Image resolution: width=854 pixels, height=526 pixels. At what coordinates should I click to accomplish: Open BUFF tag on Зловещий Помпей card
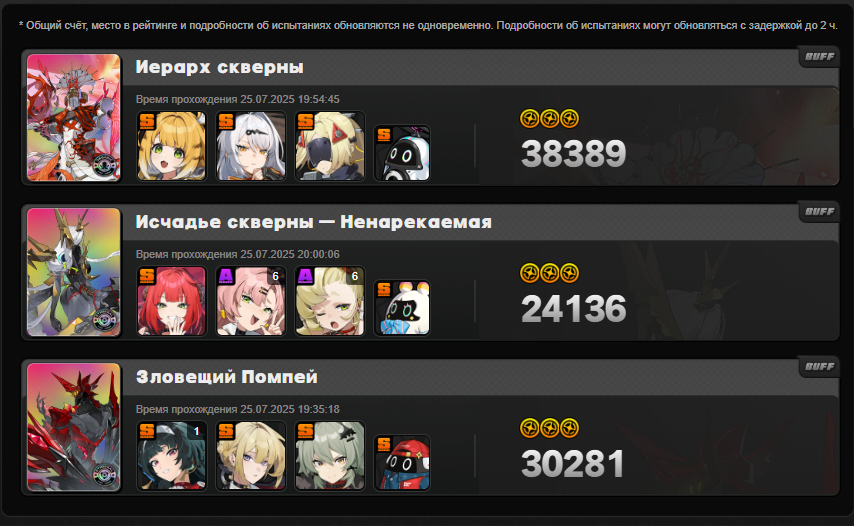819,366
